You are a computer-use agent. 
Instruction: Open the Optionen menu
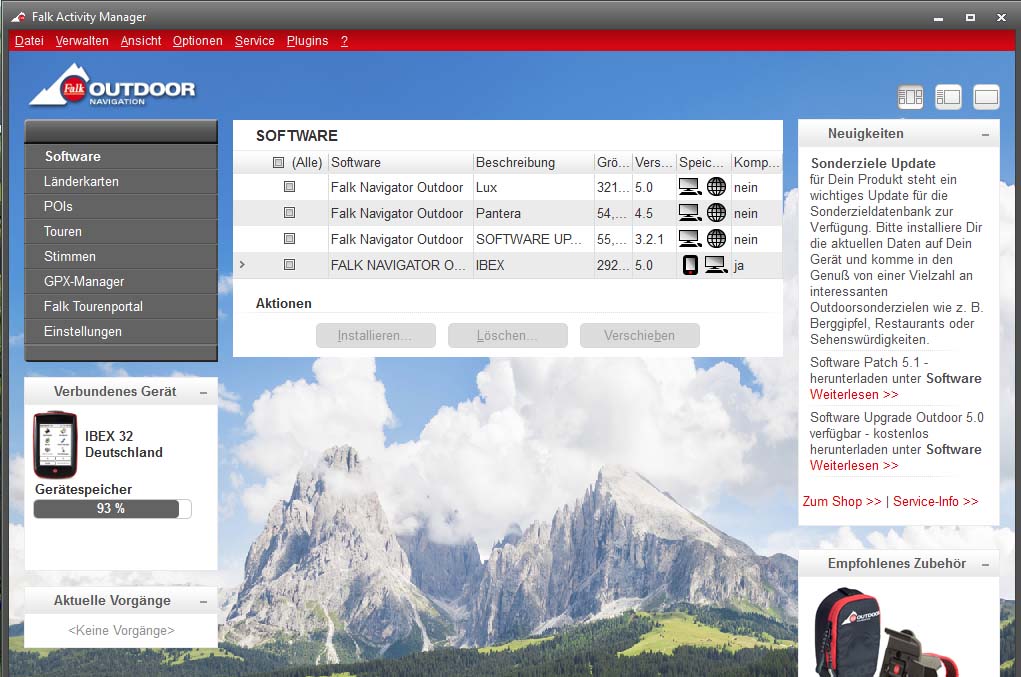197,41
